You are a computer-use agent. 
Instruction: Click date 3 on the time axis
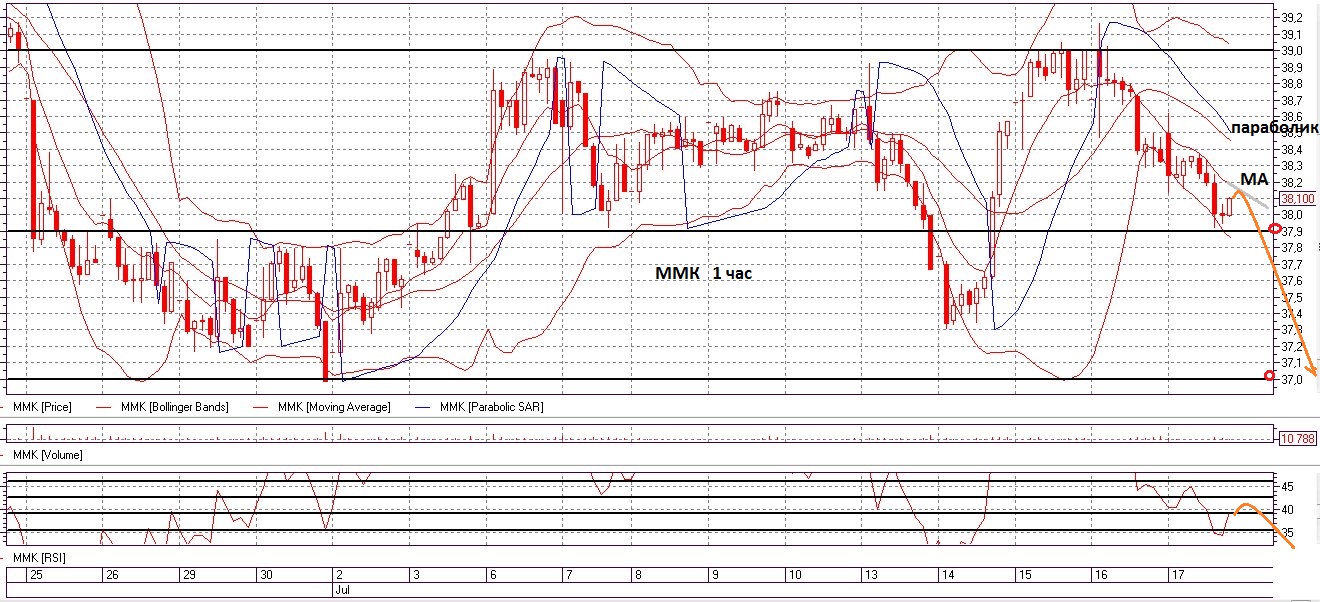point(415,575)
